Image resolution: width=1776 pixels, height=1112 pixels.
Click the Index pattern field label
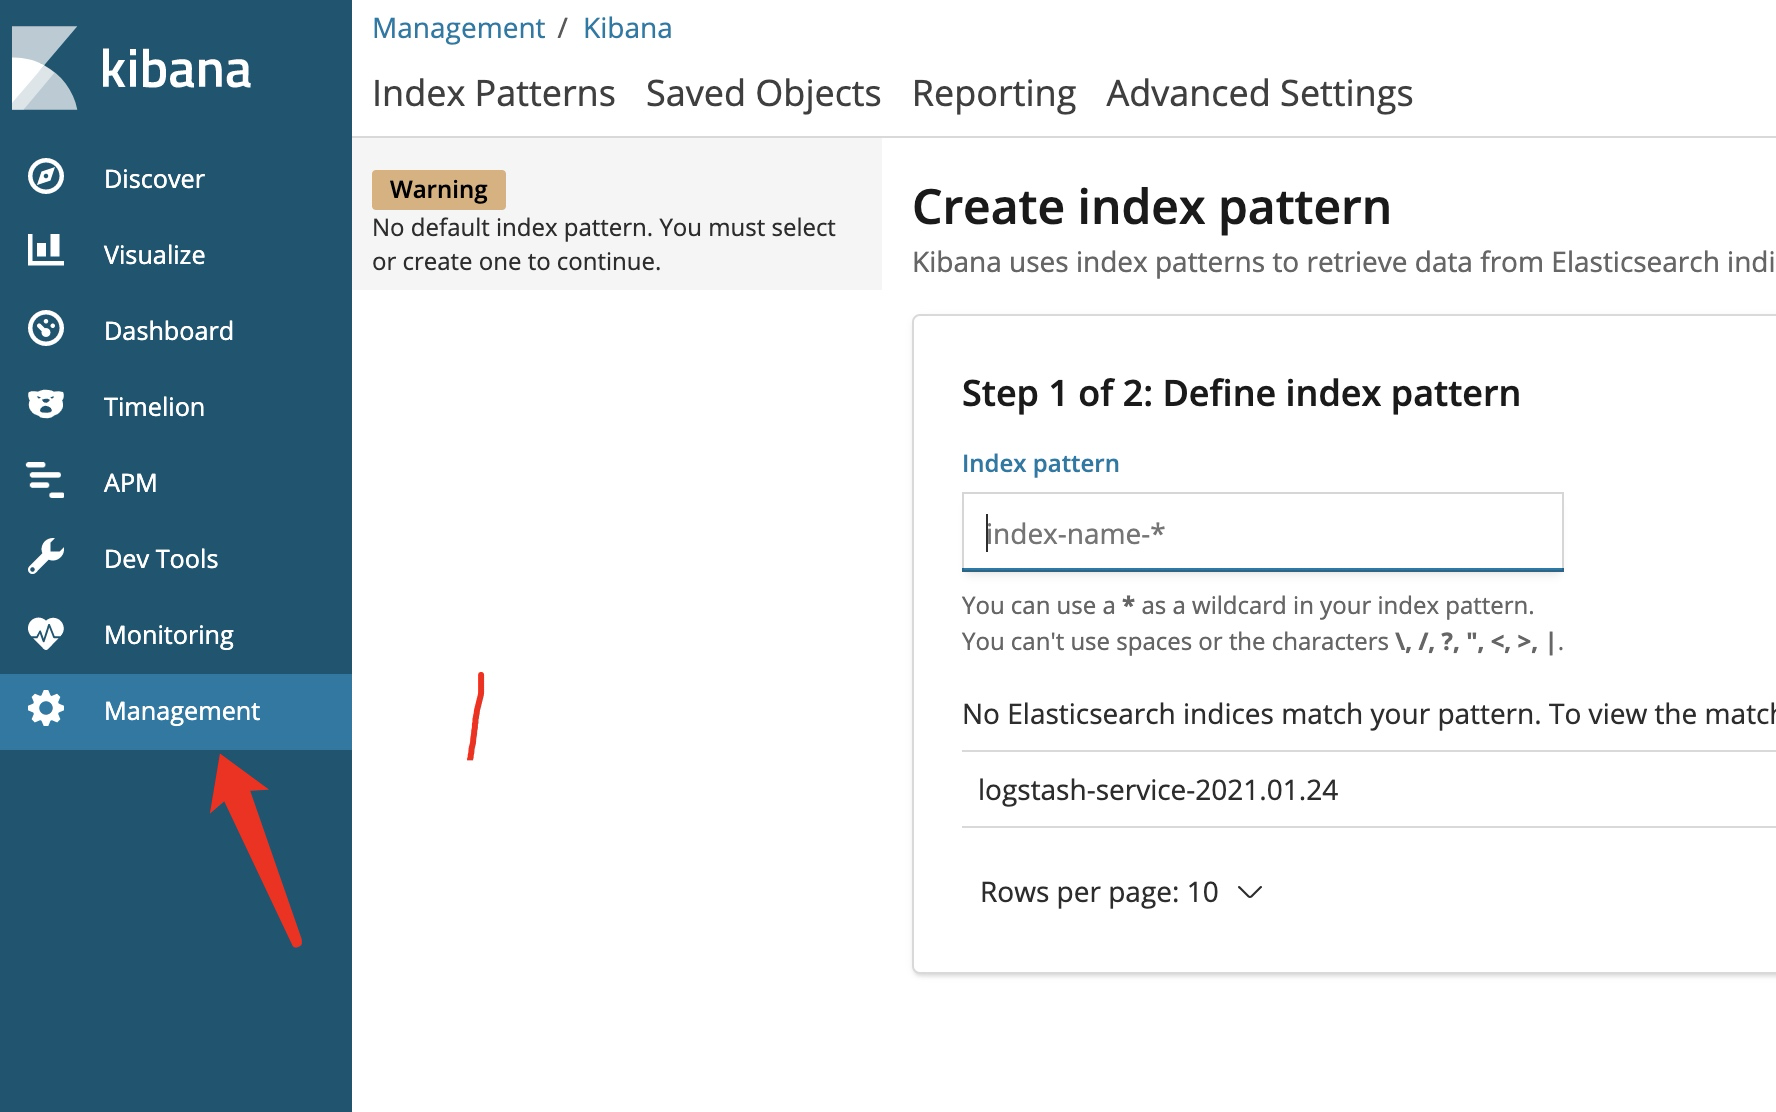tap(1040, 463)
